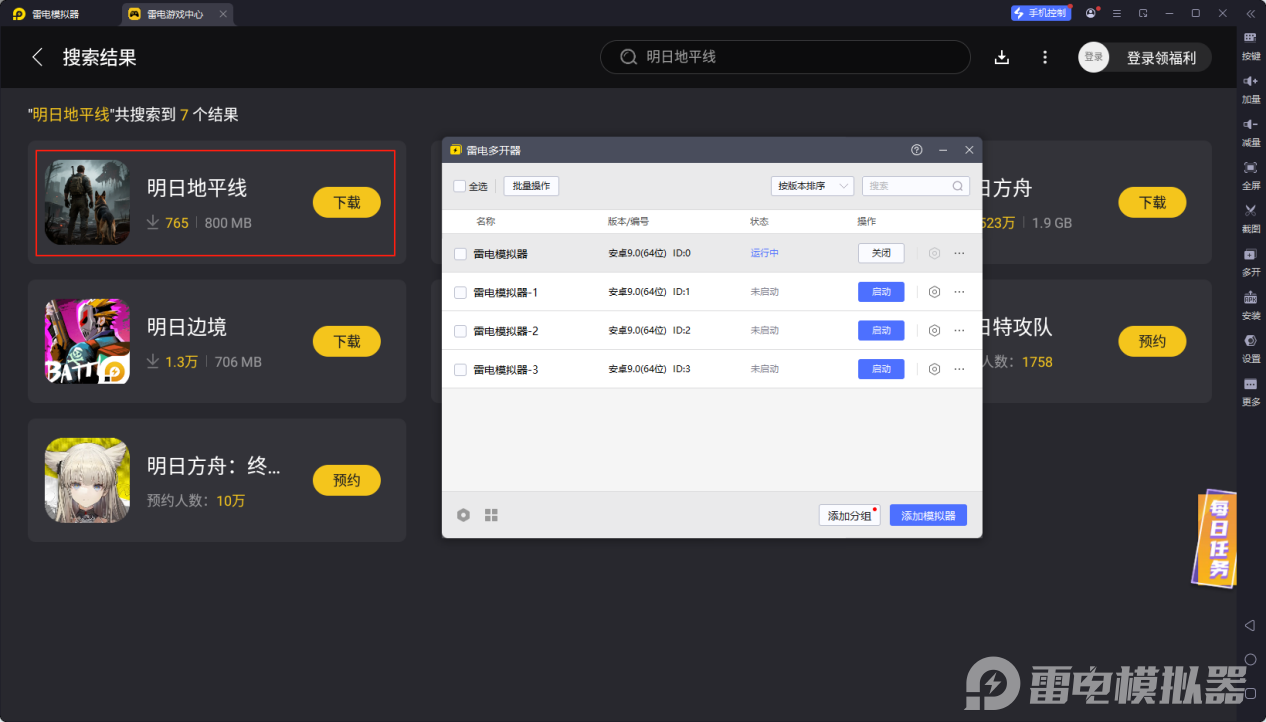Viewport: 1266px width, 722px height.
Task: Check the box for 雷电模拟器 ID:0
Action: pos(460,254)
